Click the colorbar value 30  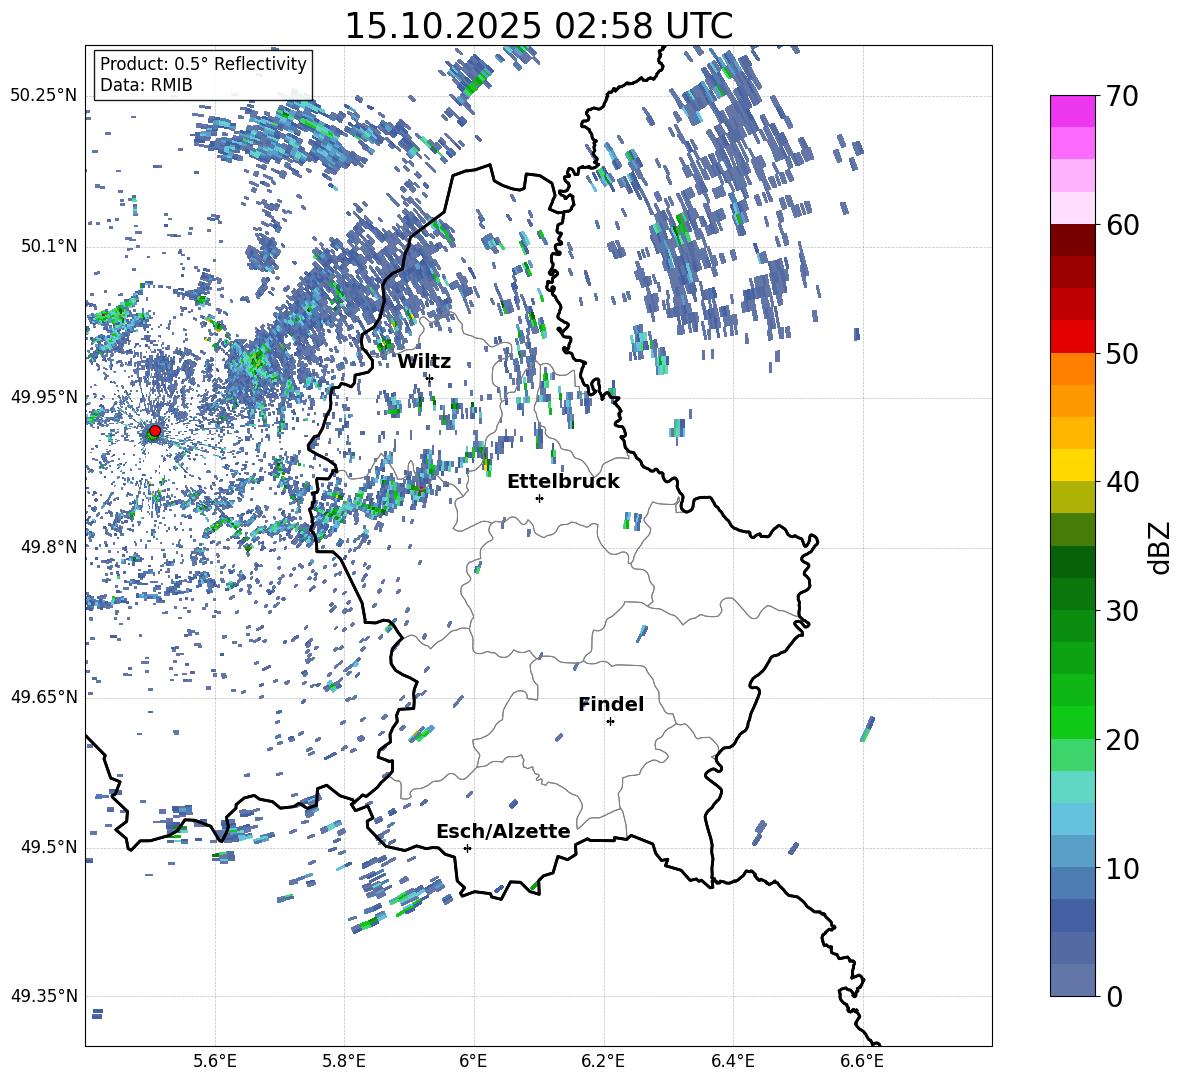coord(1122,610)
